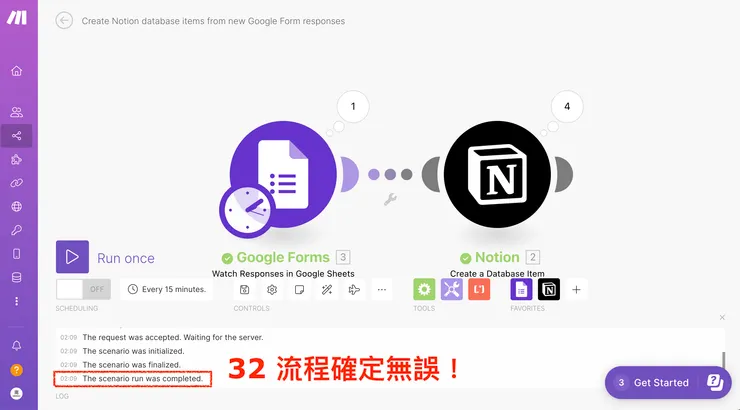Click the scenario title text

[x=213, y=21]
